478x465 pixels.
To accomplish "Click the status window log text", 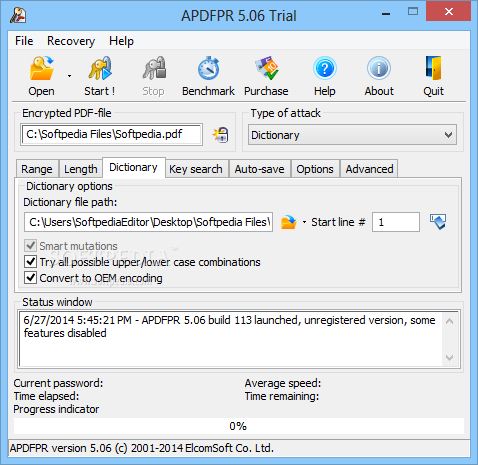I will click(229, 327).
